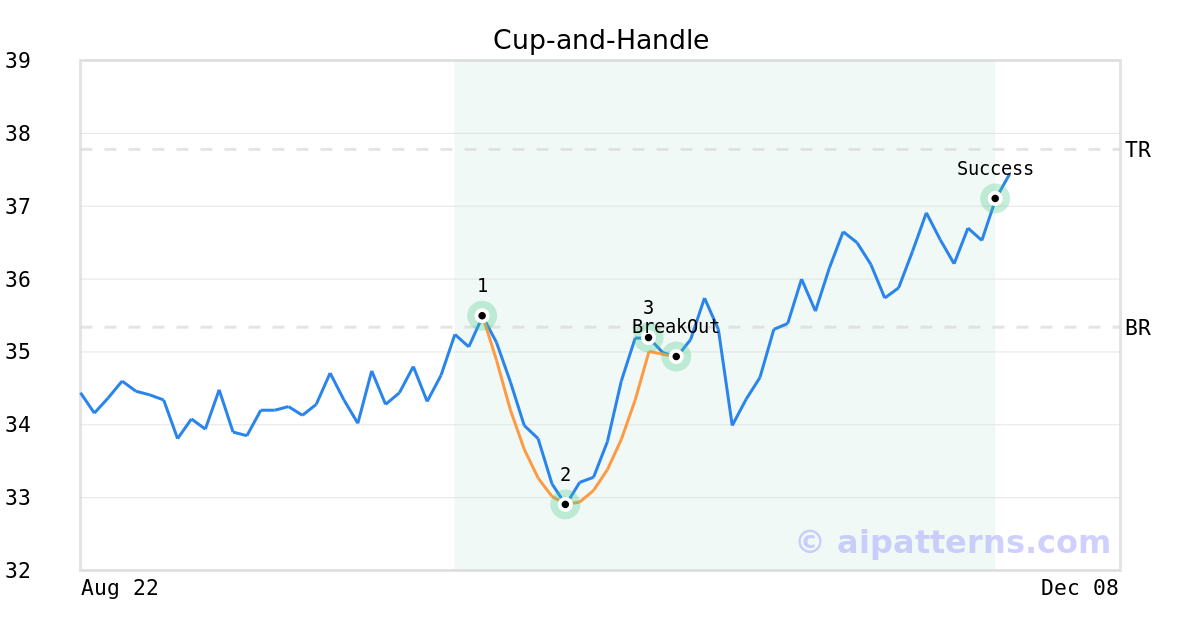Select the BR breakout line label
Viewport: 1200px width, 630px height.
coord(1138,327)
